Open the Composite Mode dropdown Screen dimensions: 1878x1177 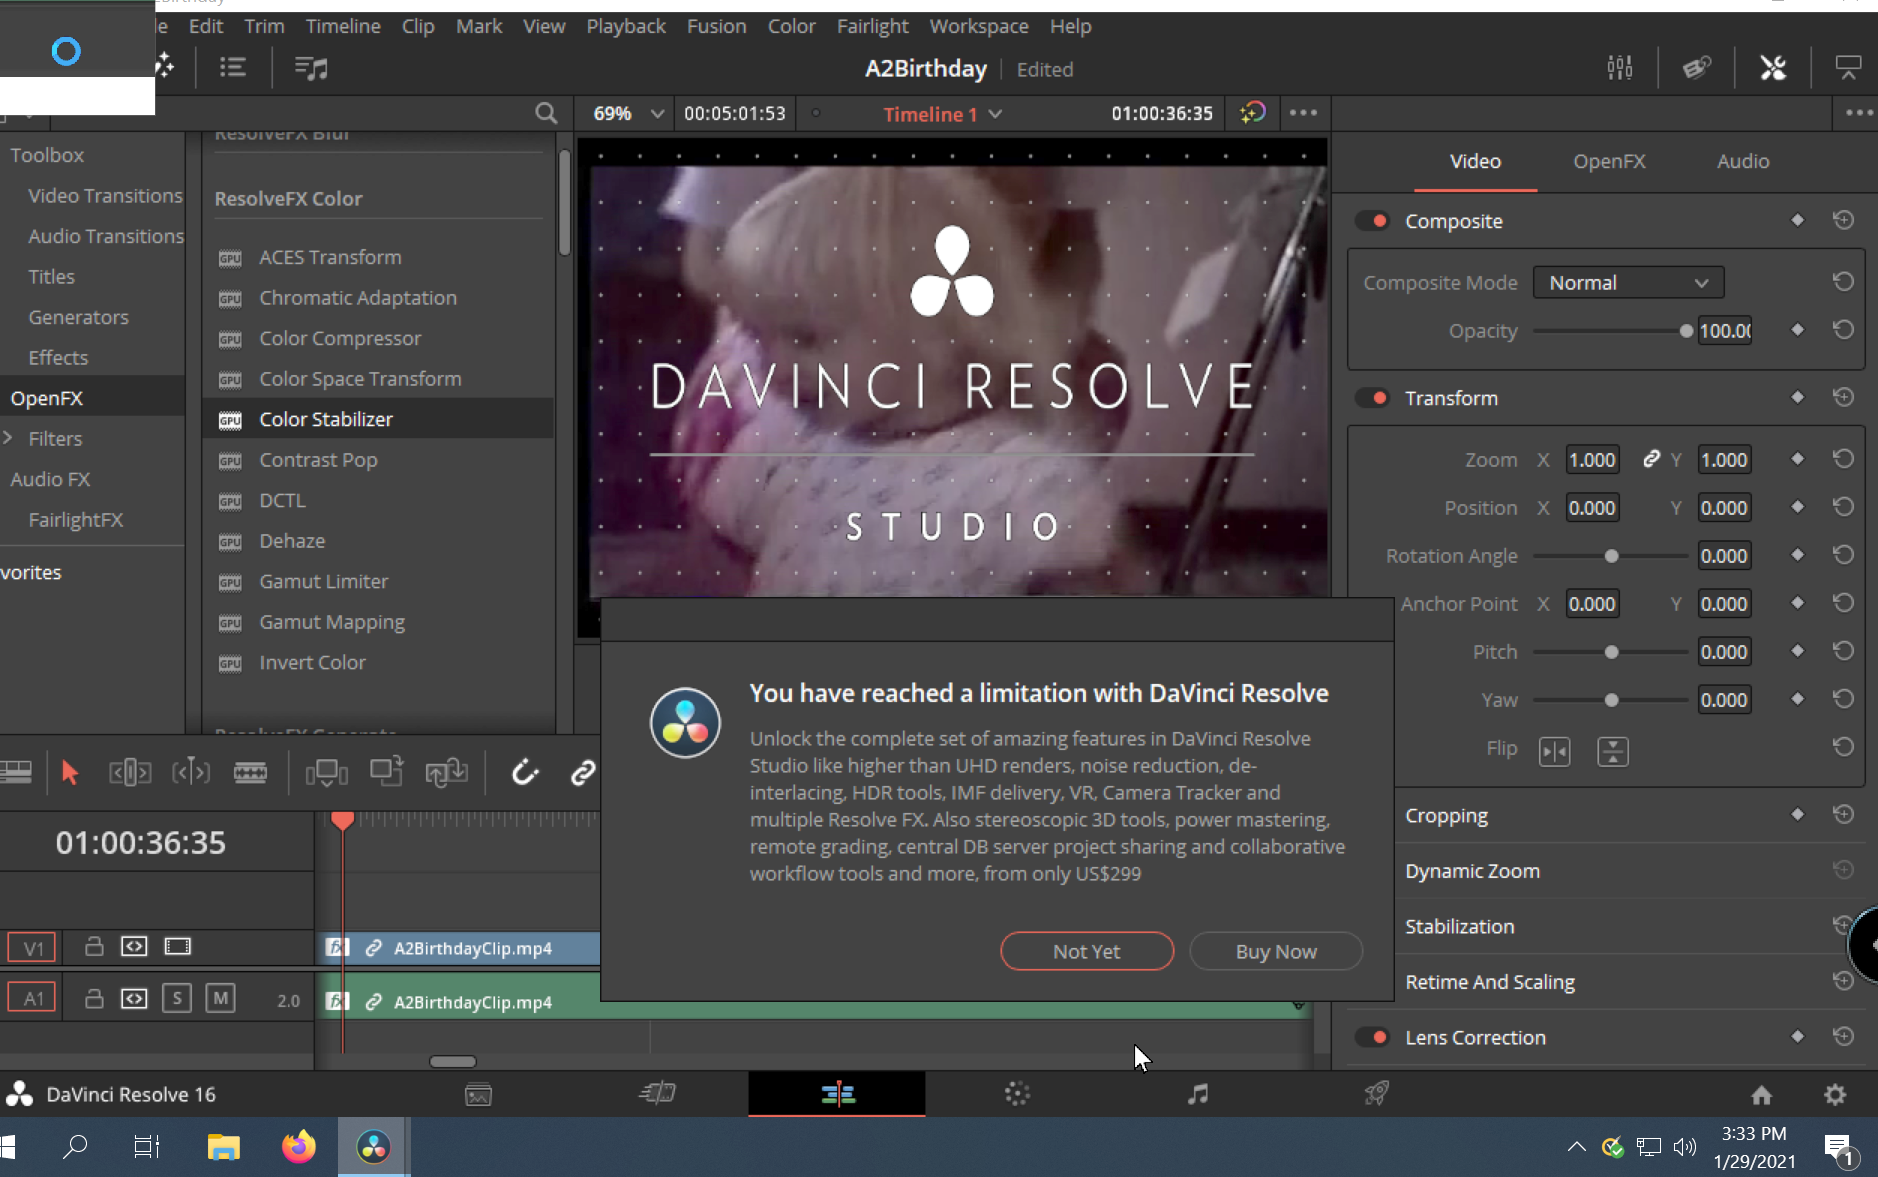point(1628,283)
